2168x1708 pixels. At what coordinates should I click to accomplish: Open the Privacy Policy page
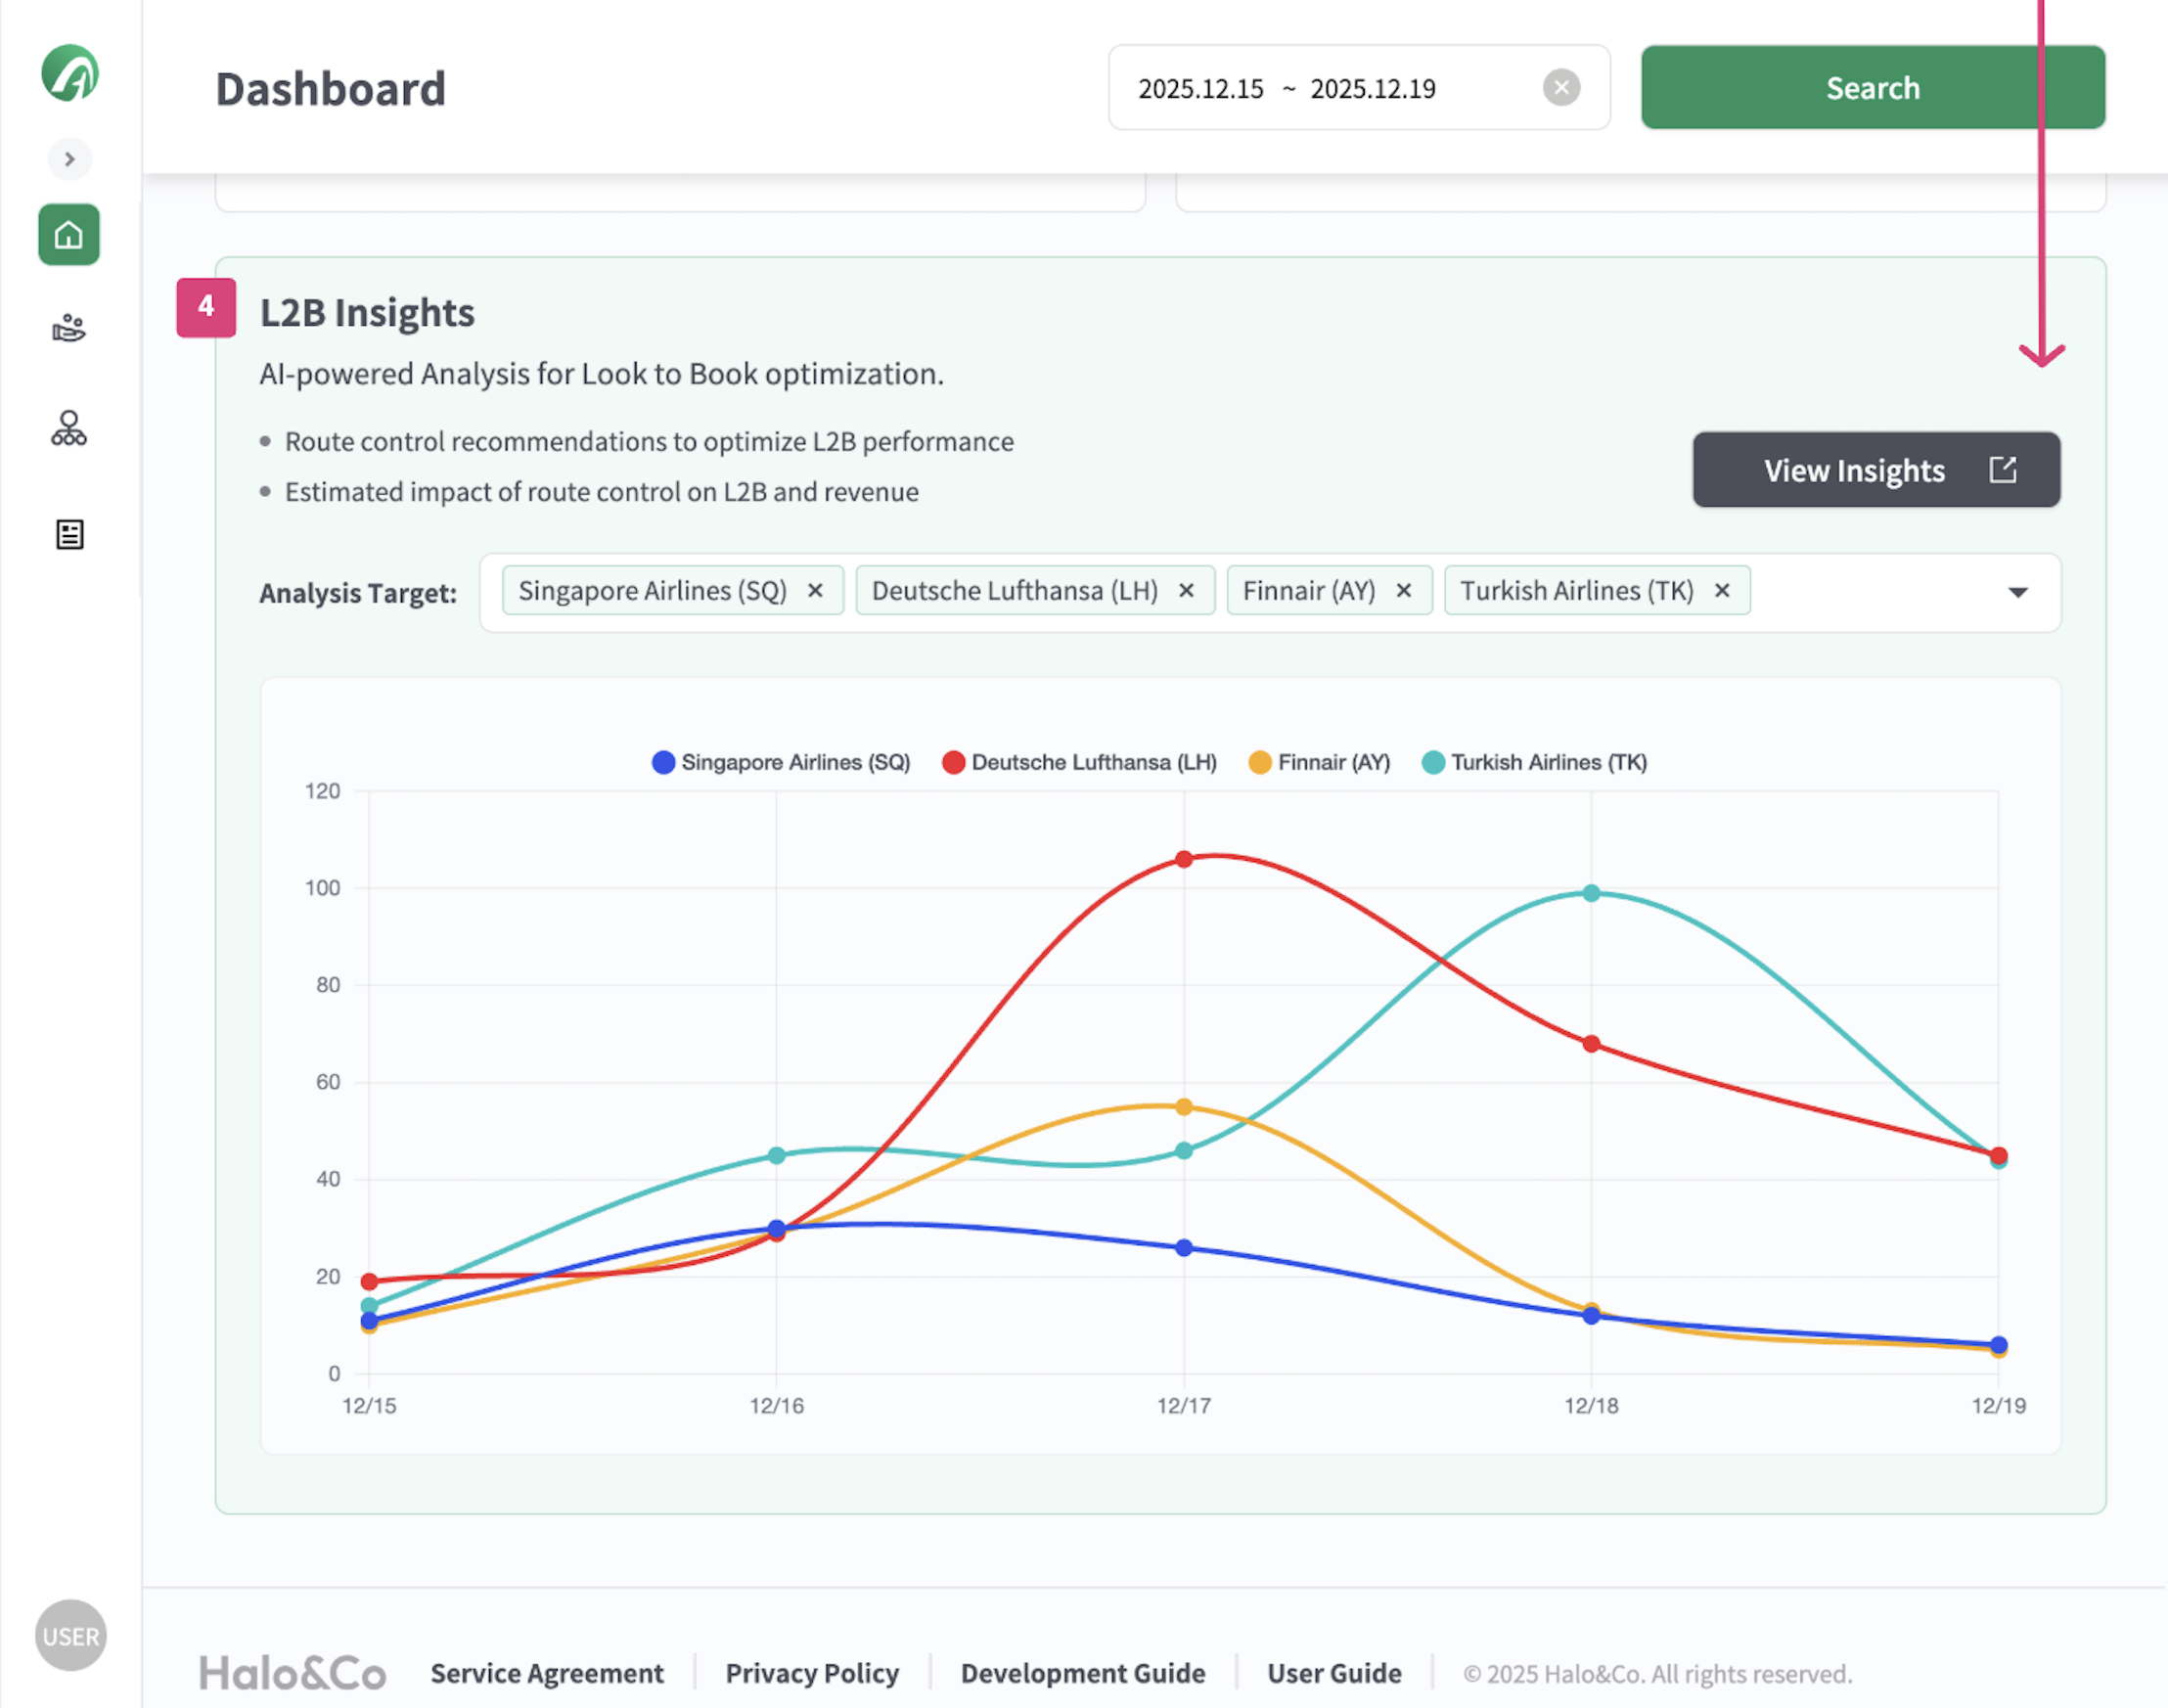coord(811,1673)
